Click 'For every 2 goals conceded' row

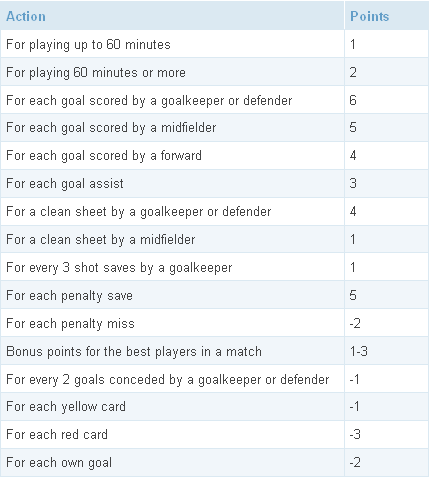point(214,379)
